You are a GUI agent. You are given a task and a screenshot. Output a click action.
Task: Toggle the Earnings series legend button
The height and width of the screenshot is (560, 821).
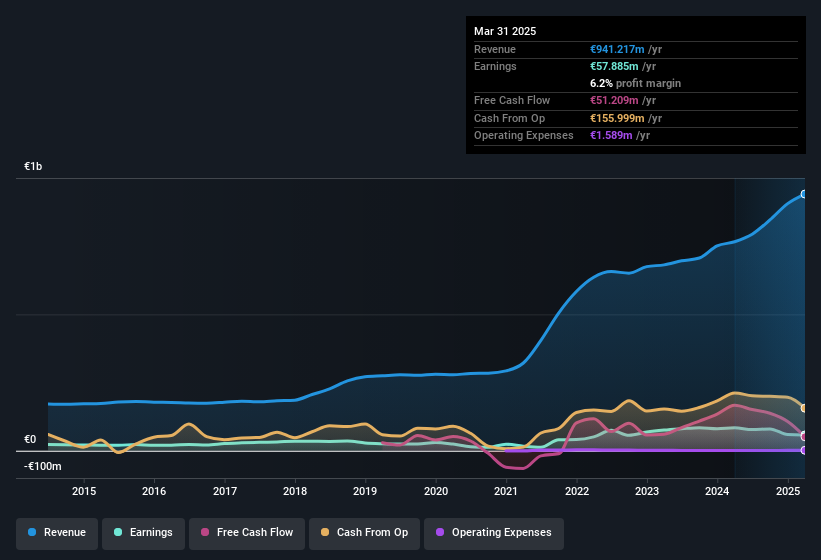coord(143,533)
